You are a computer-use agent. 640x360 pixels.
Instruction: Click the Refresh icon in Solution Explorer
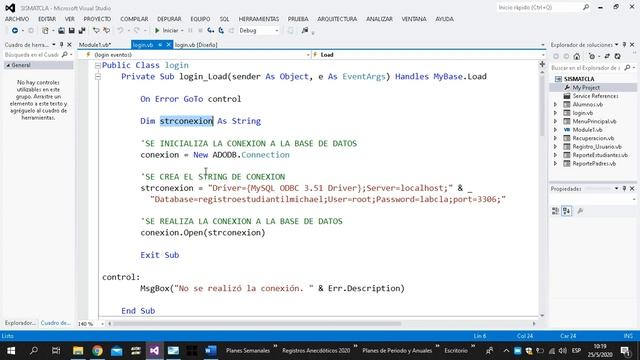pyautogui.click(x=618, y=56)
